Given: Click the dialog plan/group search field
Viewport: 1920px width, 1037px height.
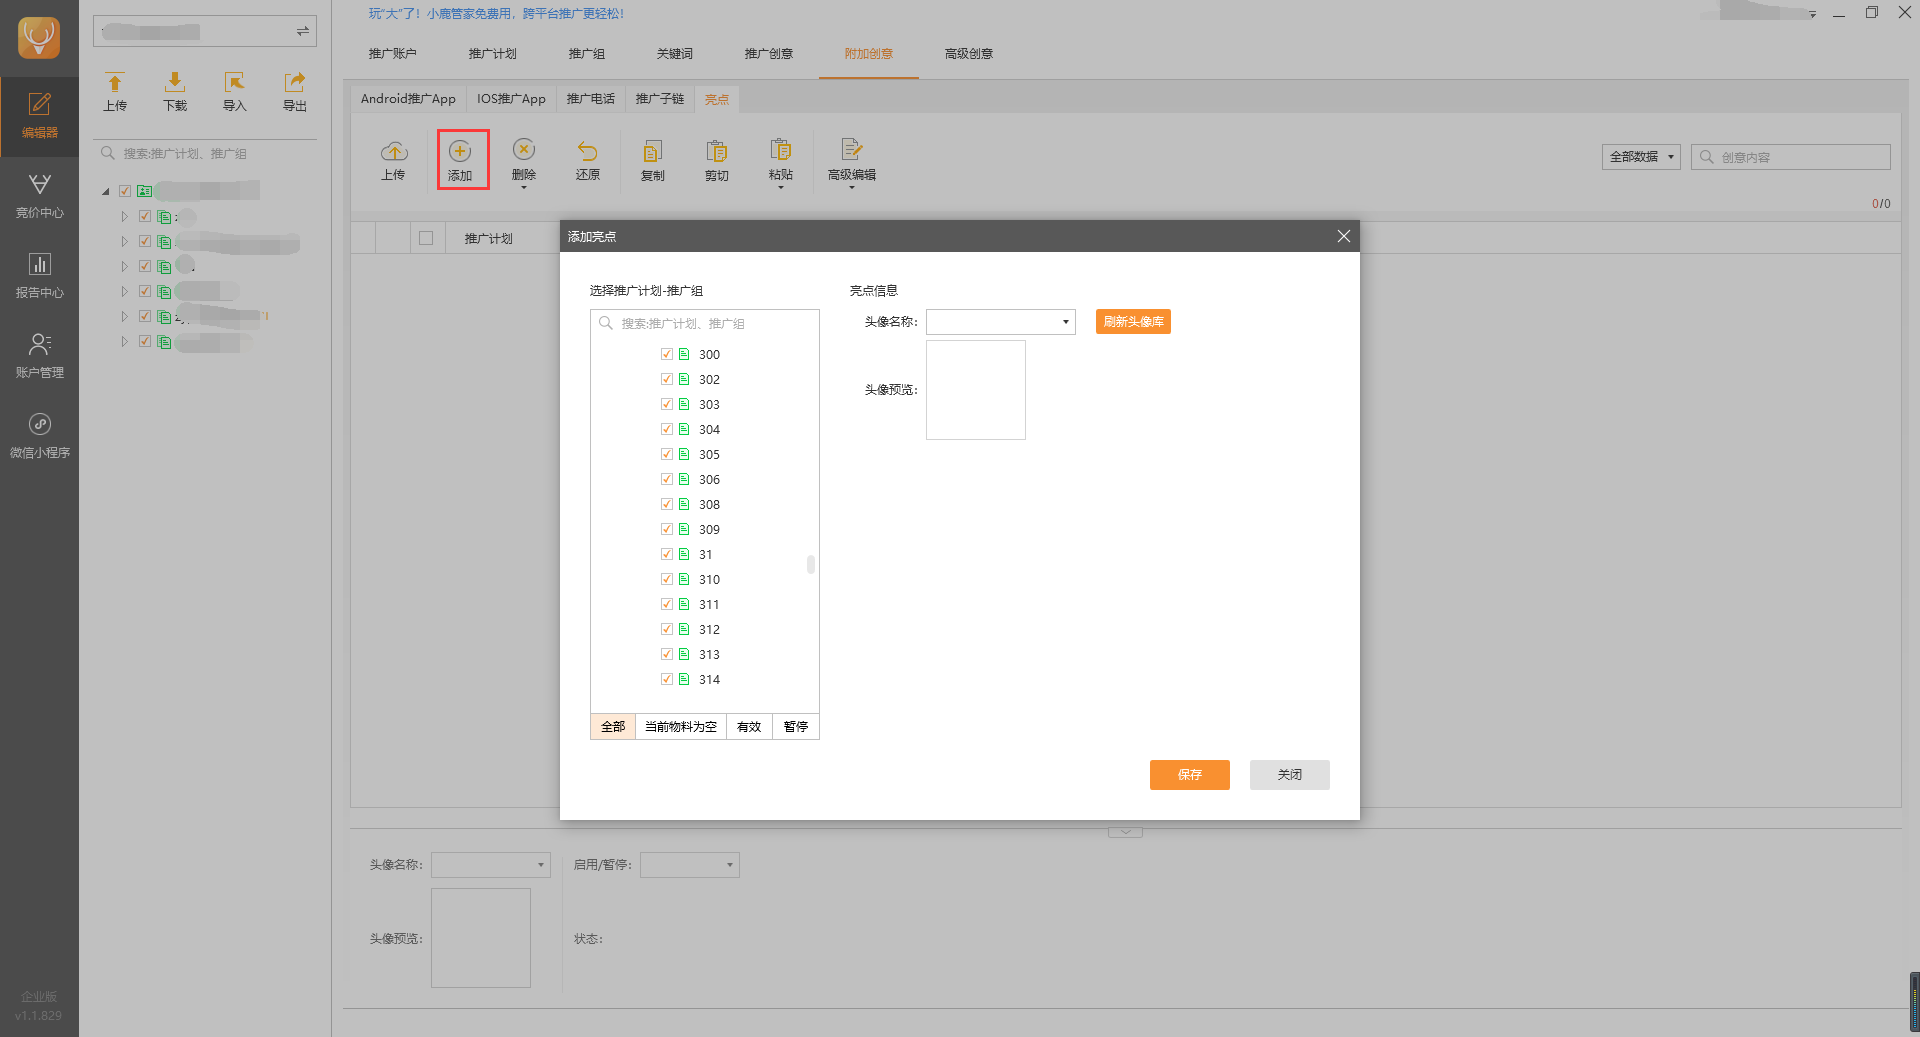Looking at the screenshot, I should (x=705, y=323).
